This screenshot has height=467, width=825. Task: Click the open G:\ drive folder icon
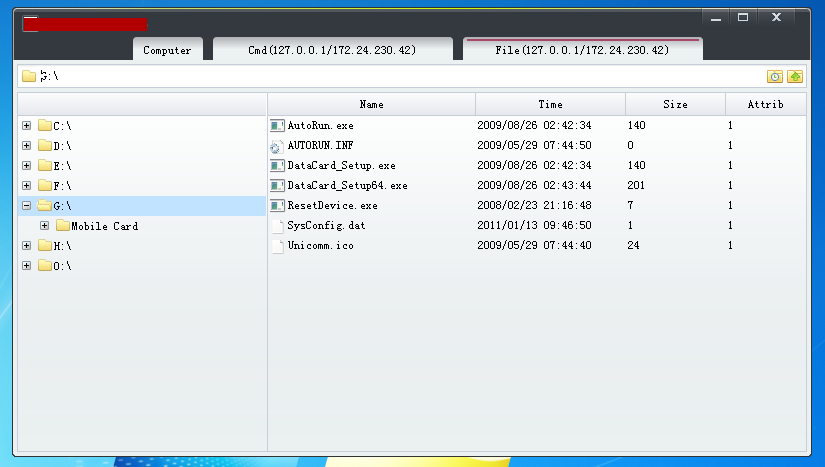(x=45, y=205)
